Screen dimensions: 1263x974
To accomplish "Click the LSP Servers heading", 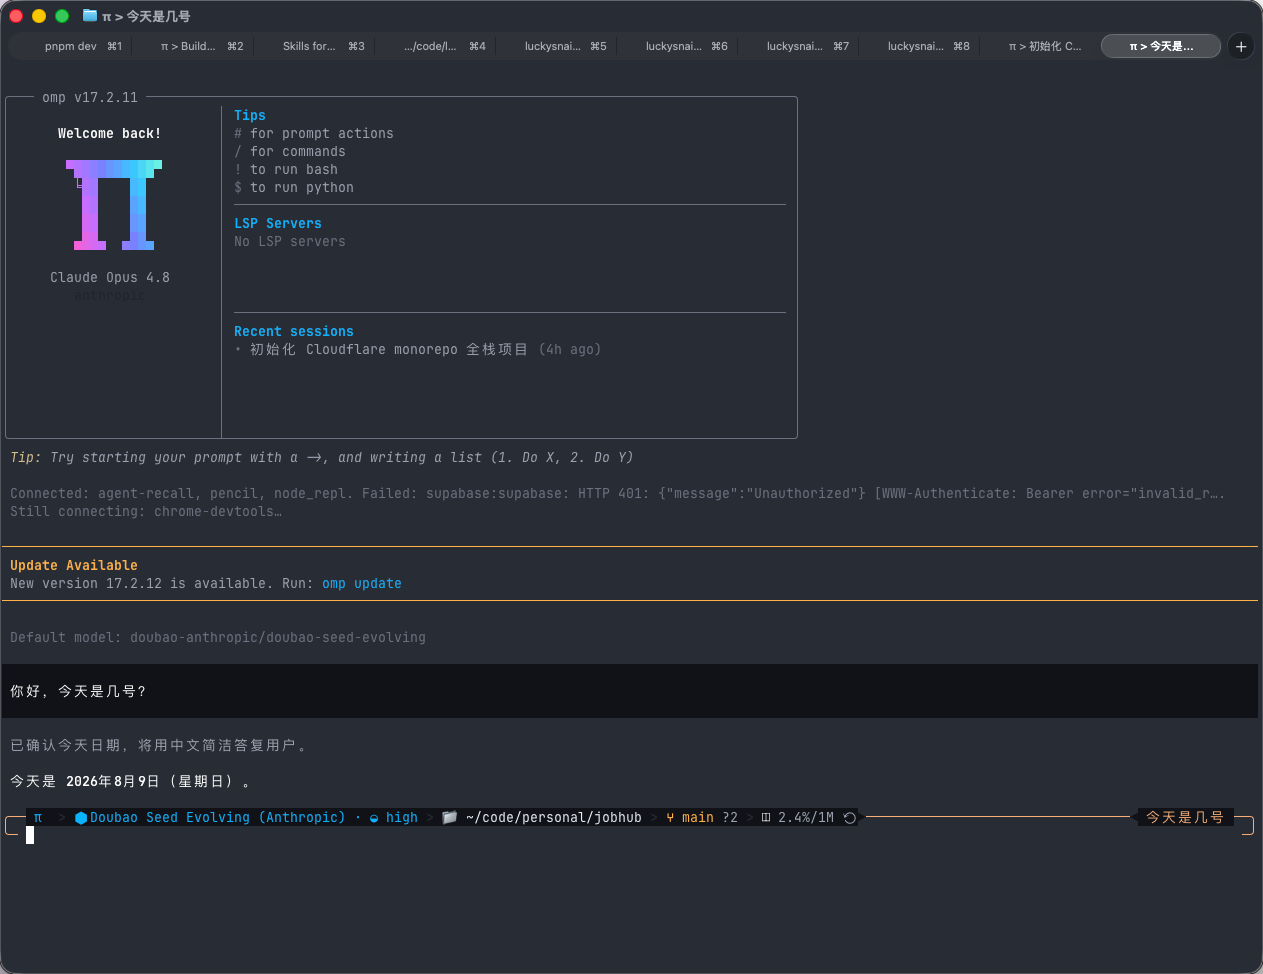I will point(278,224).
